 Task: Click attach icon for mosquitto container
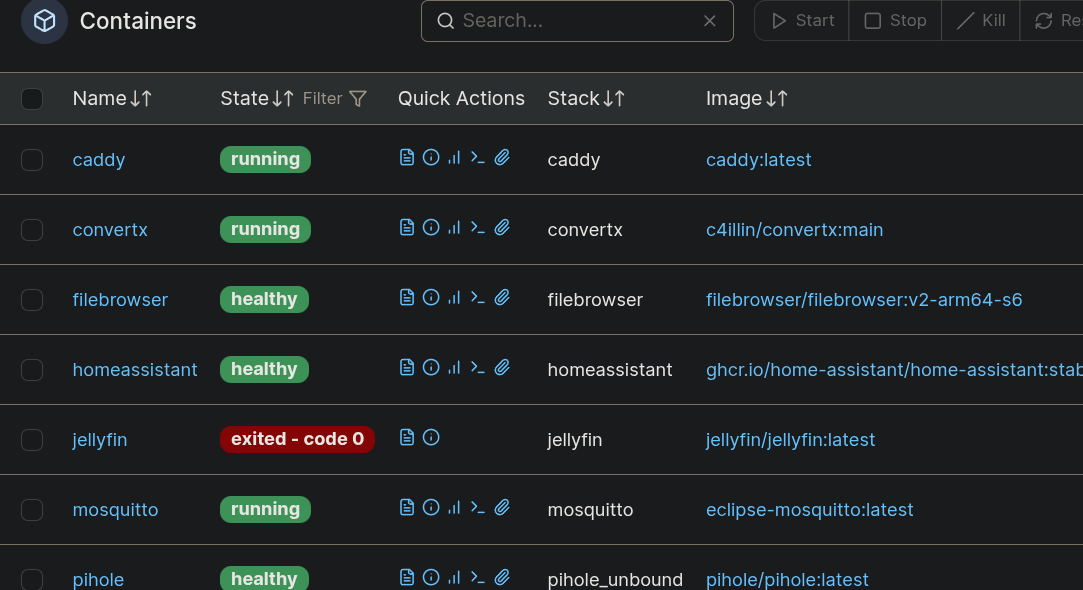click(x=502, y=508)
